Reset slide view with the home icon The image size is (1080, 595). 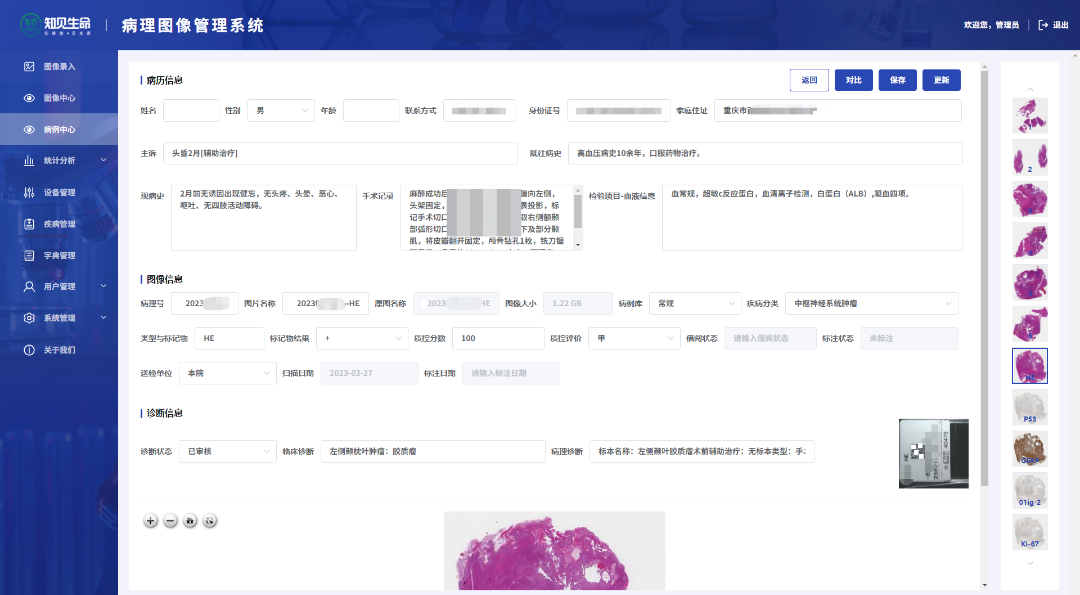[x=190, y=520]
